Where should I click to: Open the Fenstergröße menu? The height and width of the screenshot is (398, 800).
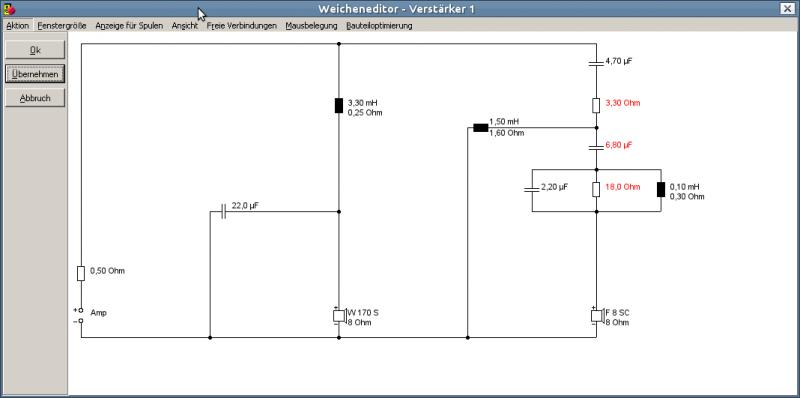click(x=62, y=26)
